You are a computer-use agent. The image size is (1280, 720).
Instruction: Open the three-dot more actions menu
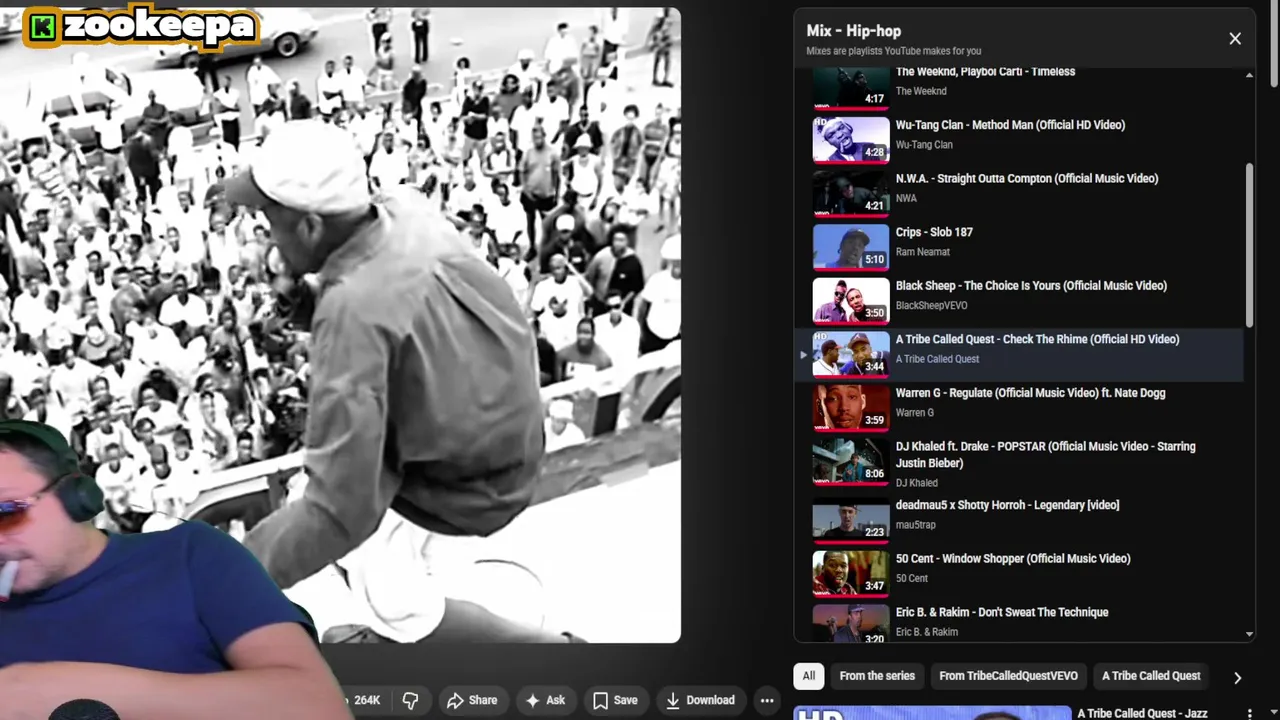coord(767,700)
